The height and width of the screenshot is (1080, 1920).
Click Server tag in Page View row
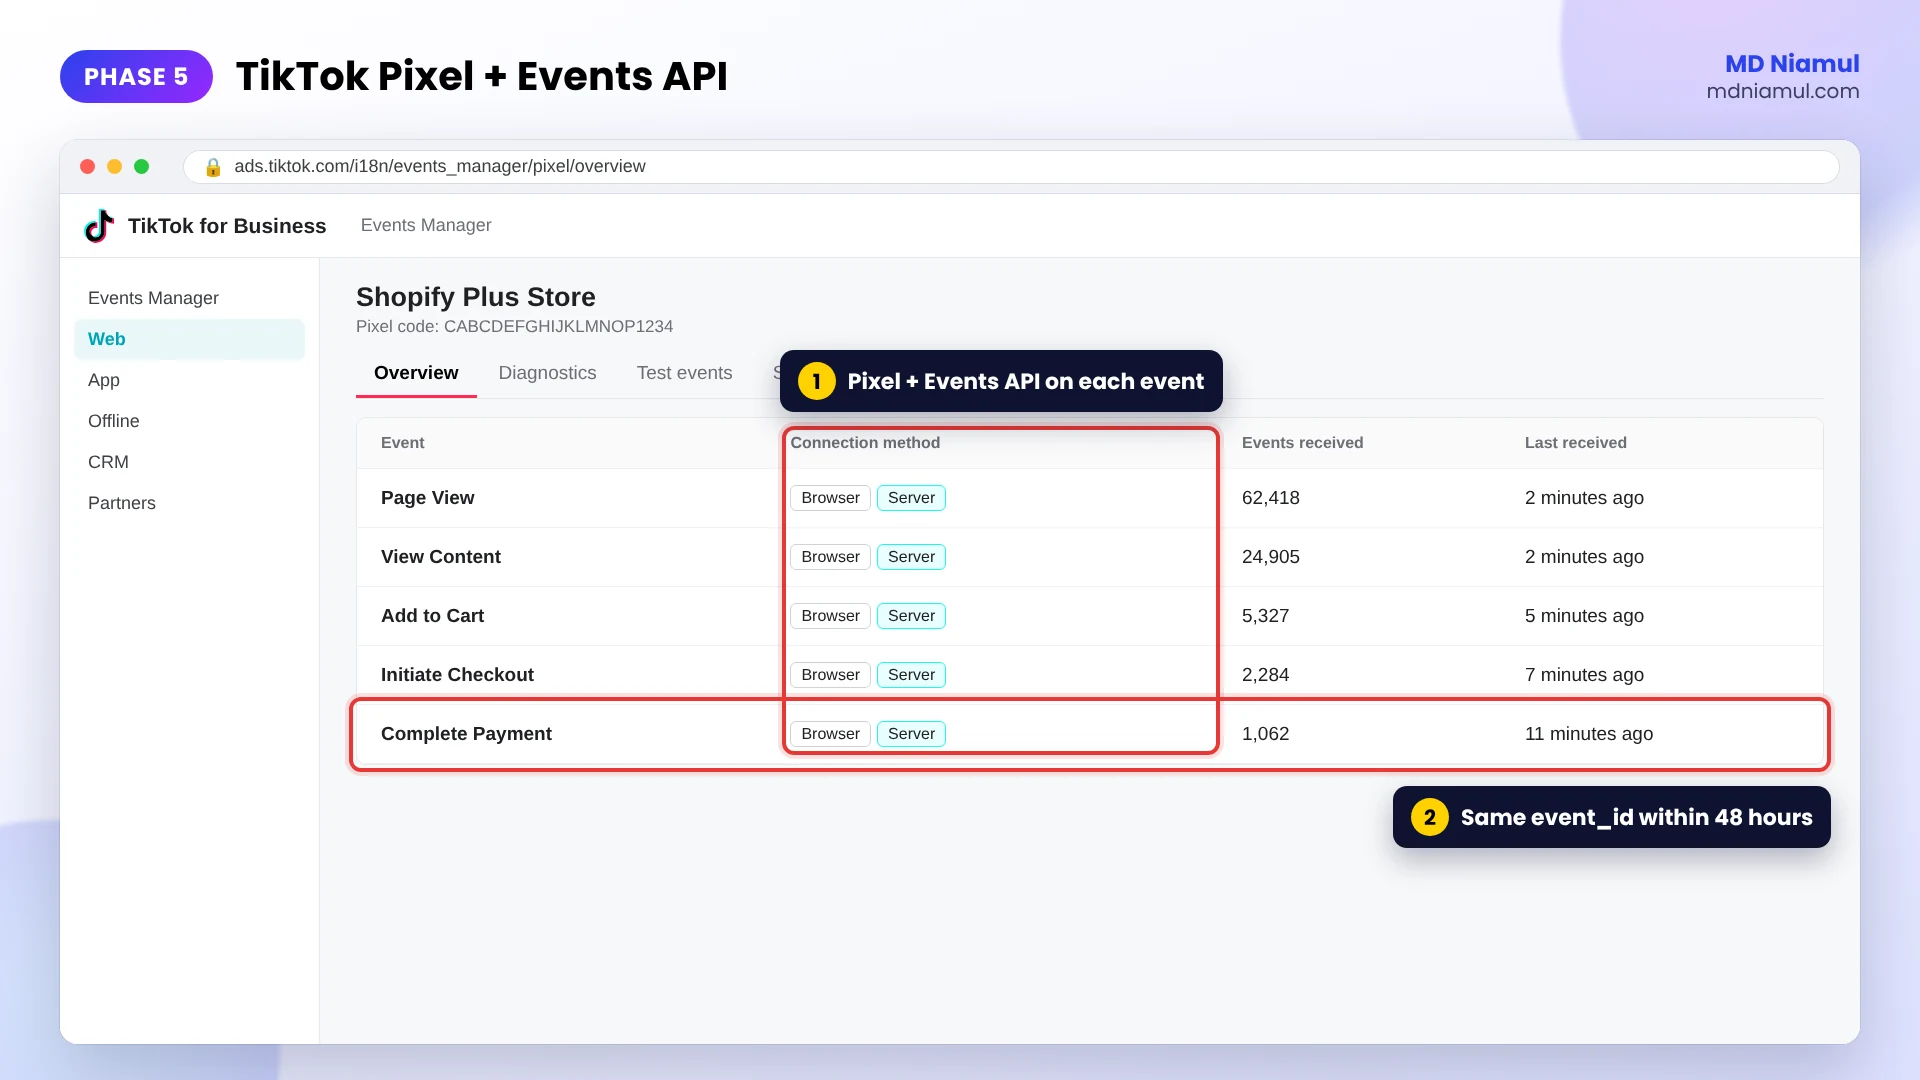pos(911,498)
